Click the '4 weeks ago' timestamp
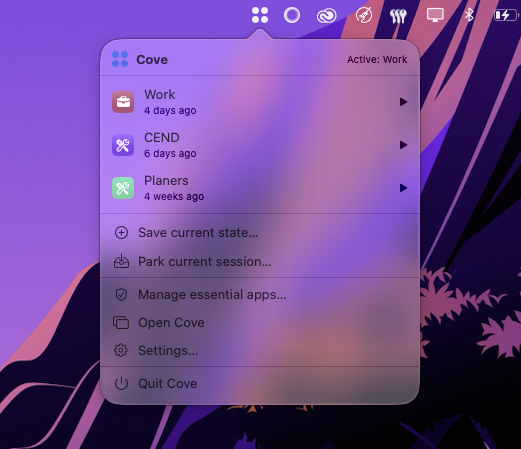Screen dimensions: 521x449 174,196
